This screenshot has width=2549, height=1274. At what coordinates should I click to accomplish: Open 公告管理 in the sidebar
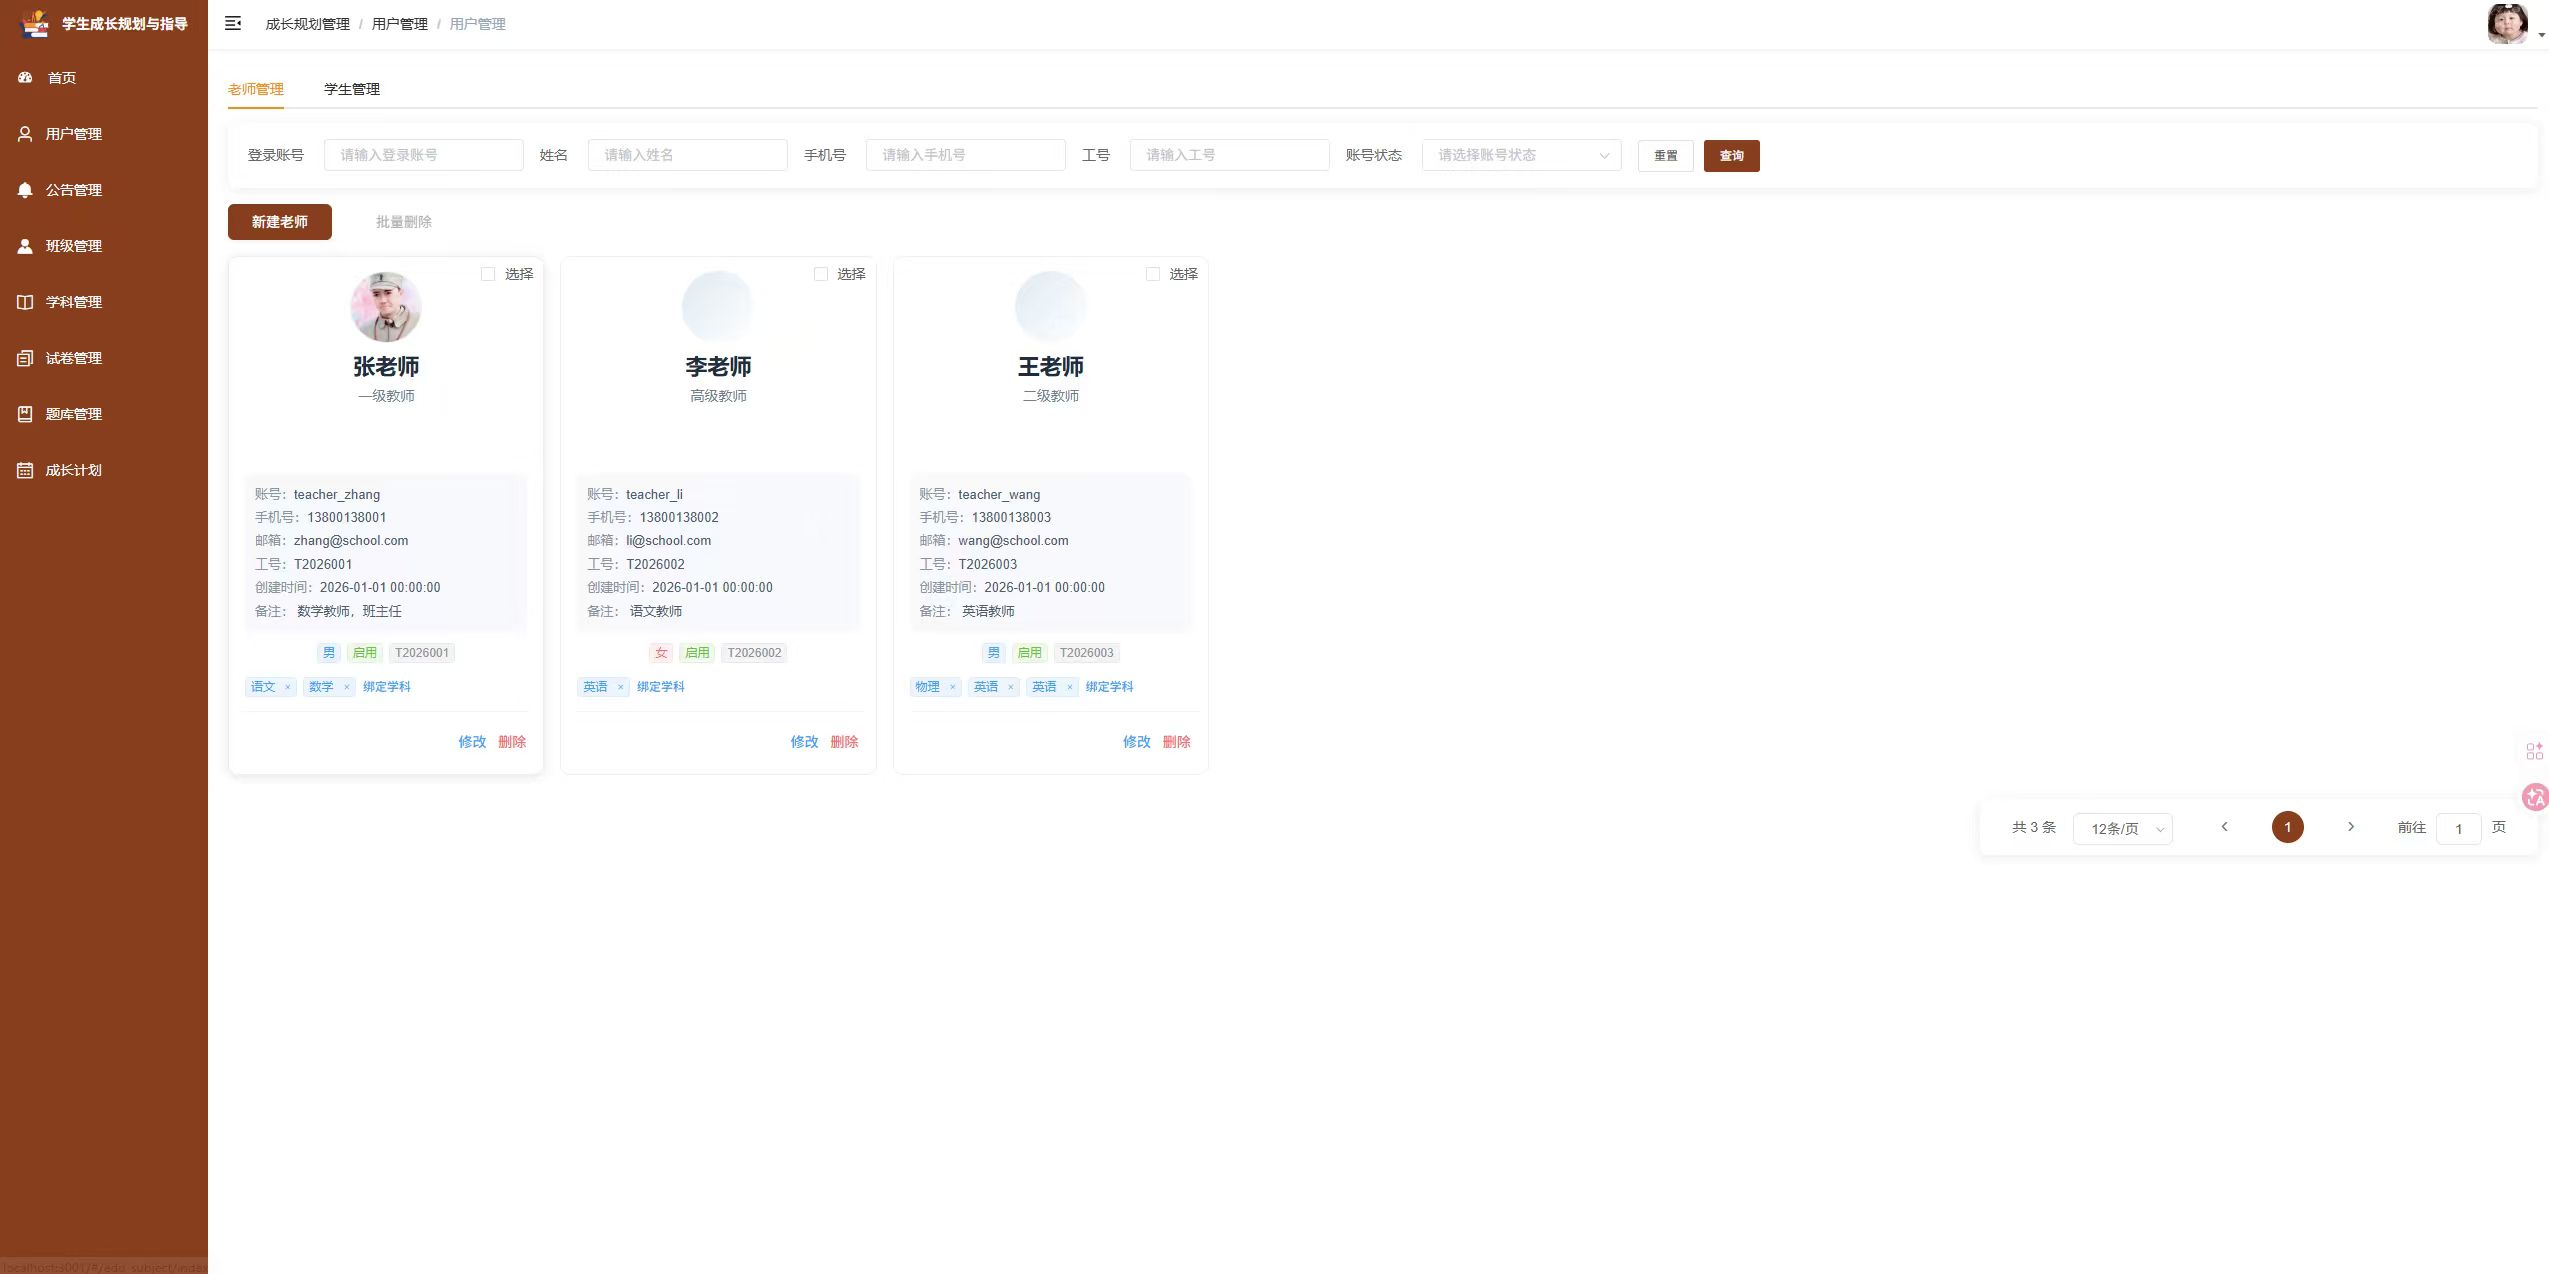pos(104,190)
